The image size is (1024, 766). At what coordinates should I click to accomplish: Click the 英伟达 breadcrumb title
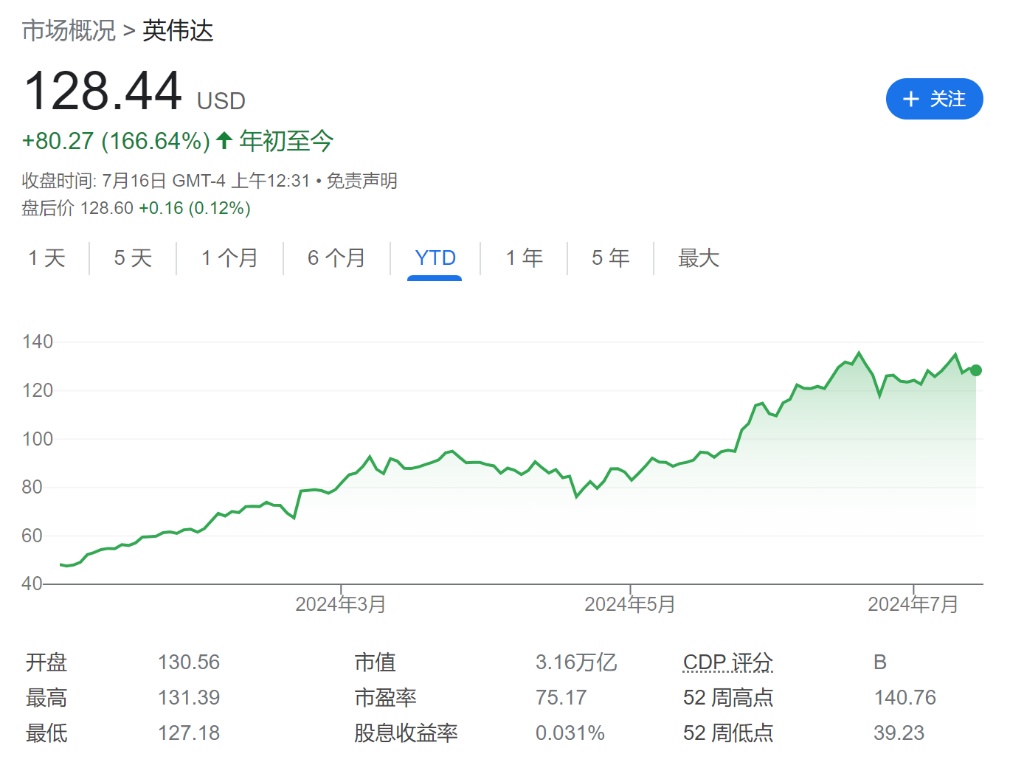pos(178,31)
